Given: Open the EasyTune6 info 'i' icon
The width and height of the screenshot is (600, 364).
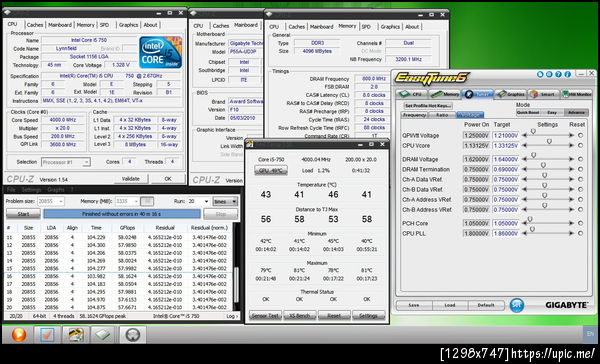Looking at the screenshot, I should point(567,74).
